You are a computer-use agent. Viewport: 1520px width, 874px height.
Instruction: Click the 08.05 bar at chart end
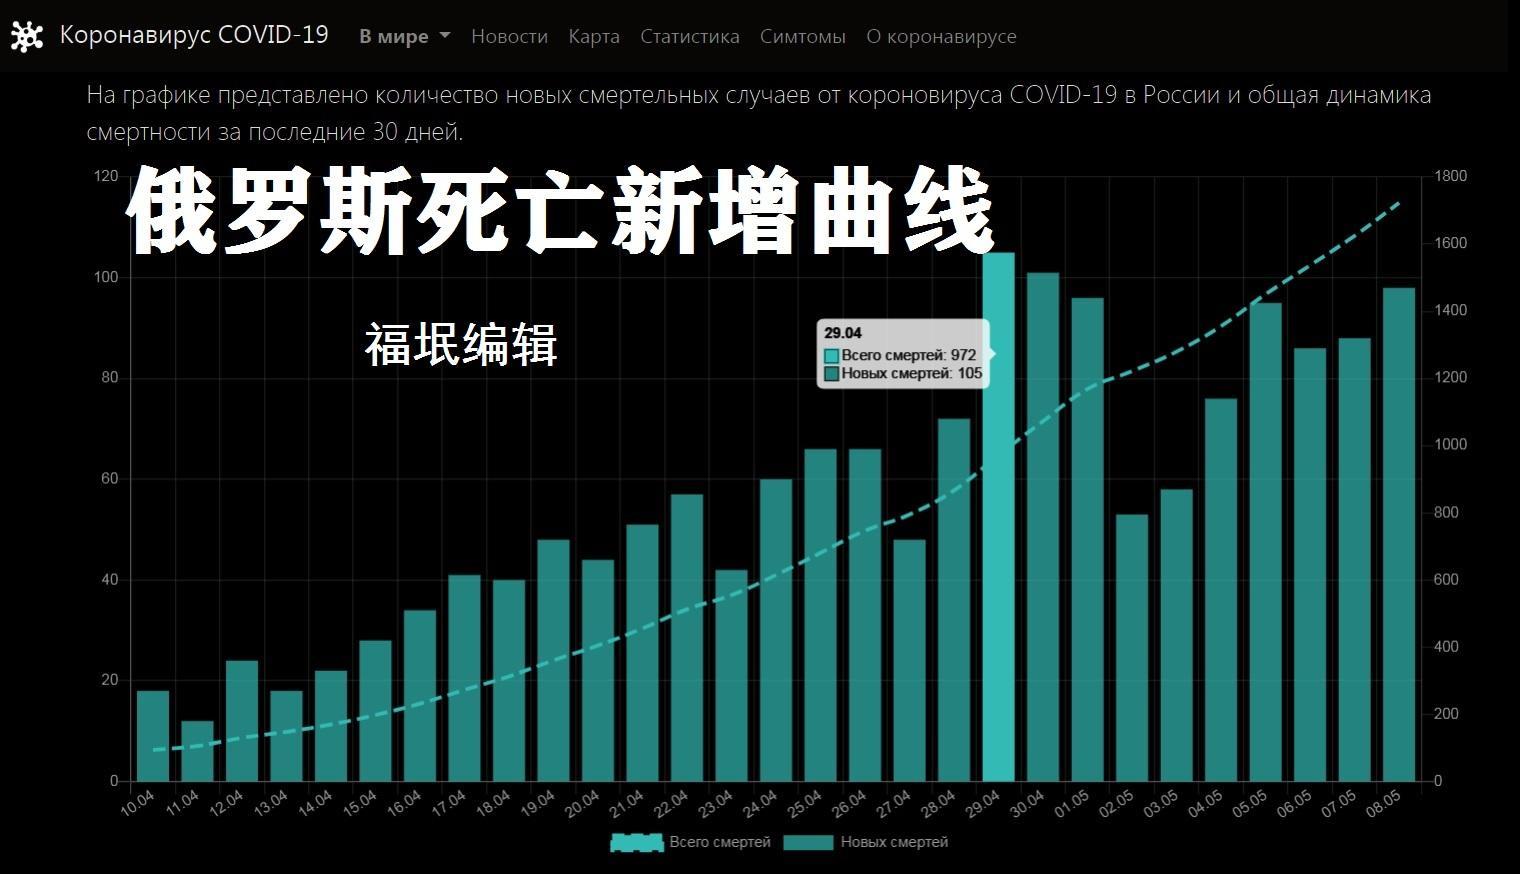tap(1398, 535)
